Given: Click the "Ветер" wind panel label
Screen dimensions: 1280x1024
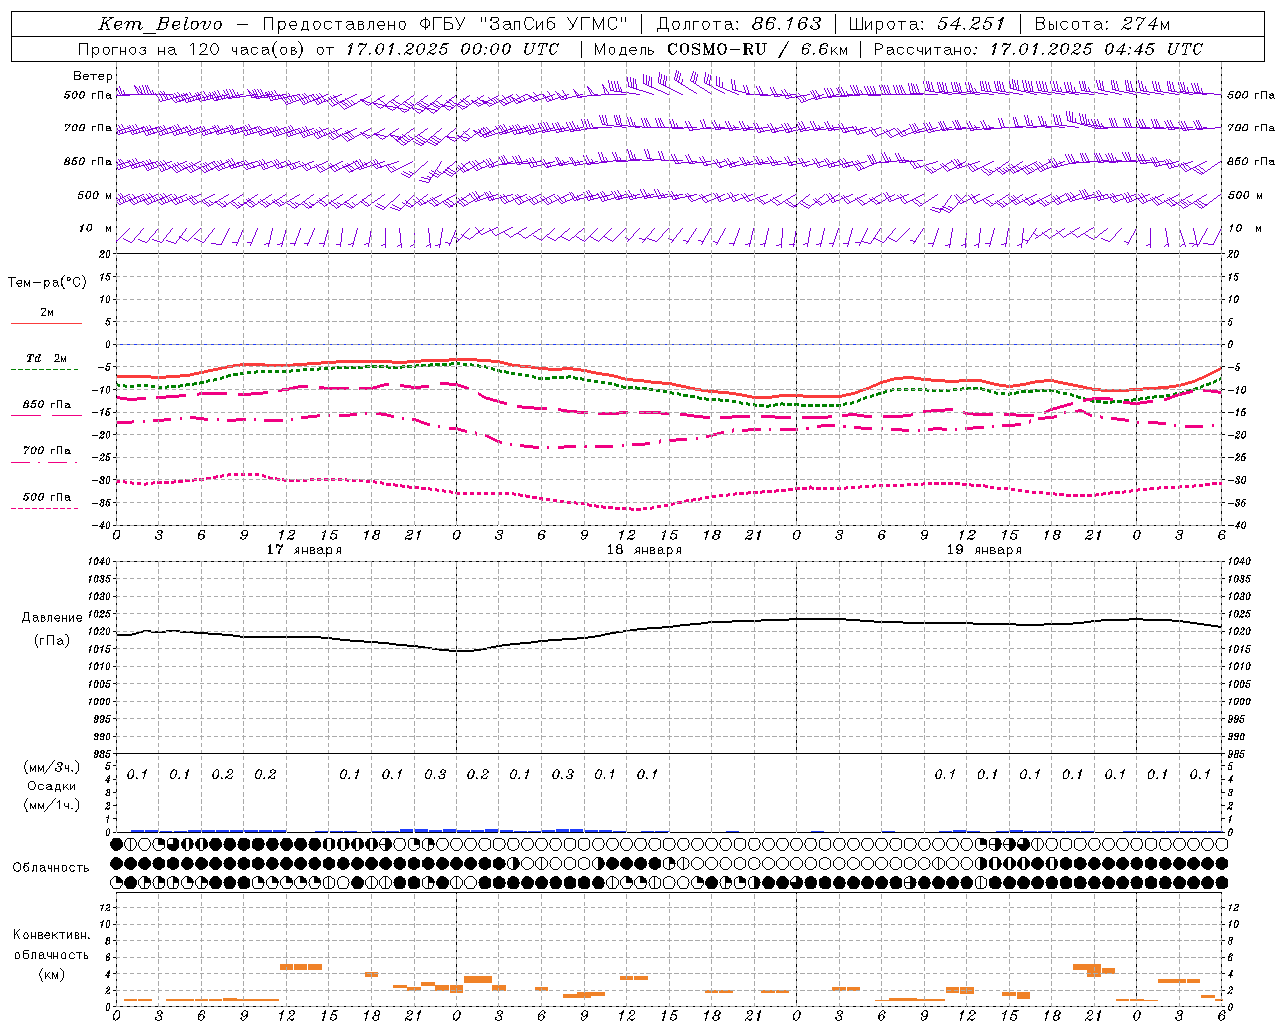Looking at the screenshot, I should pos(93,76).
